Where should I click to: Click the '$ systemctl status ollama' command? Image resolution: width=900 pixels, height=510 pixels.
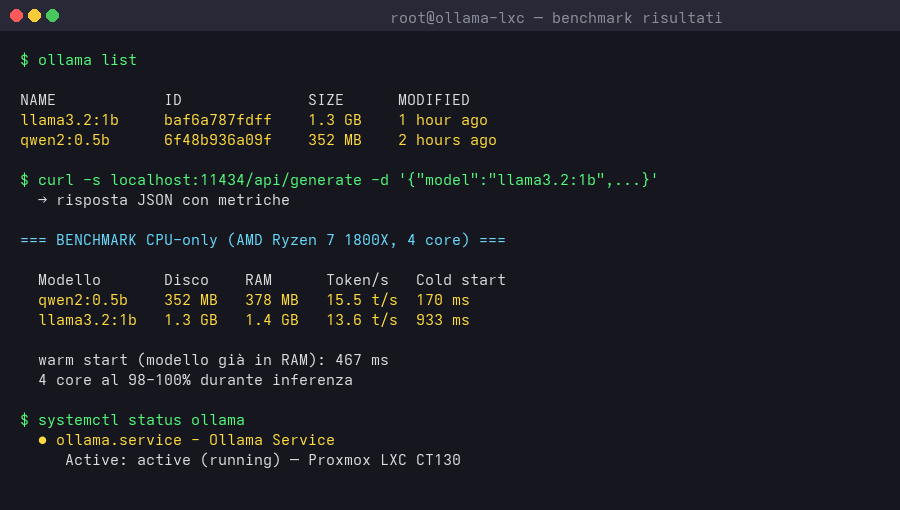point(133,420)
